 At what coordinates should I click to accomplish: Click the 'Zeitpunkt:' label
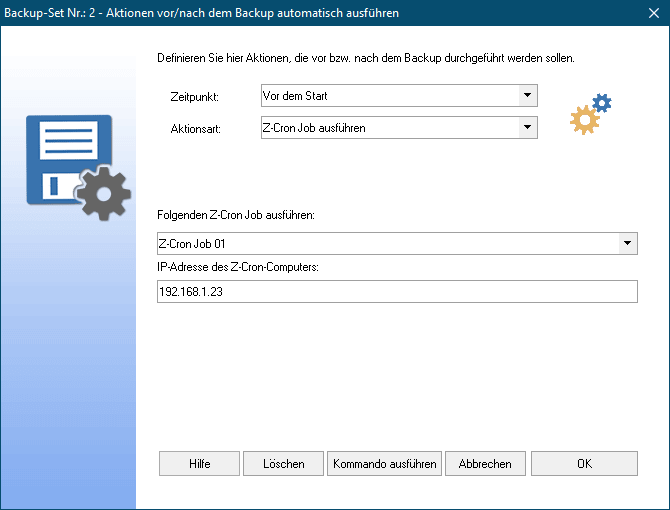tap(194, 97)
